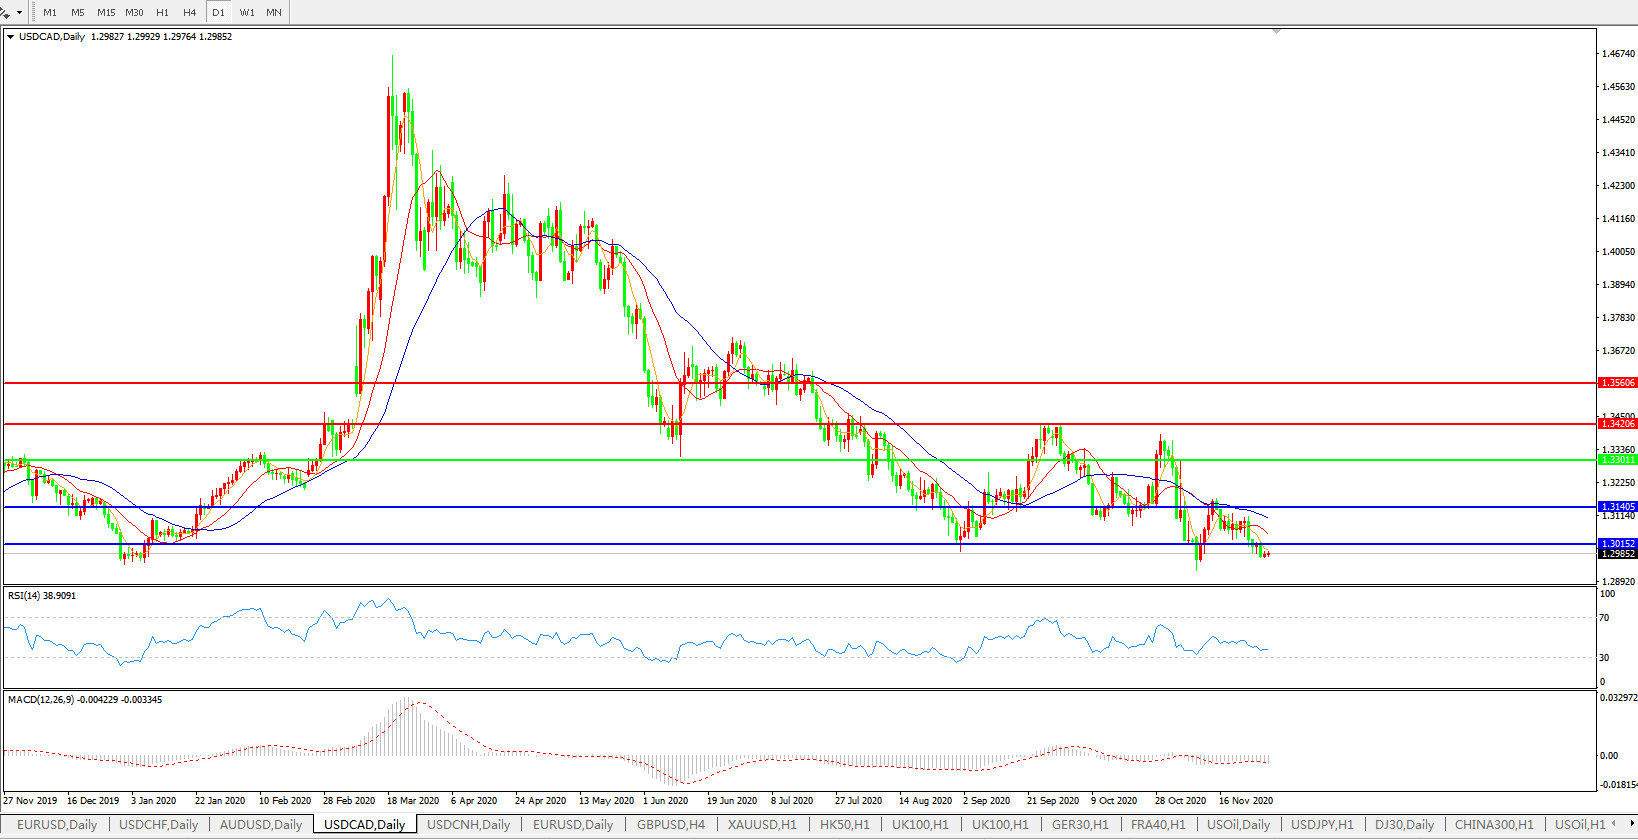
Task: Switch chart to M1 timeframe
Action: [50, 12]
